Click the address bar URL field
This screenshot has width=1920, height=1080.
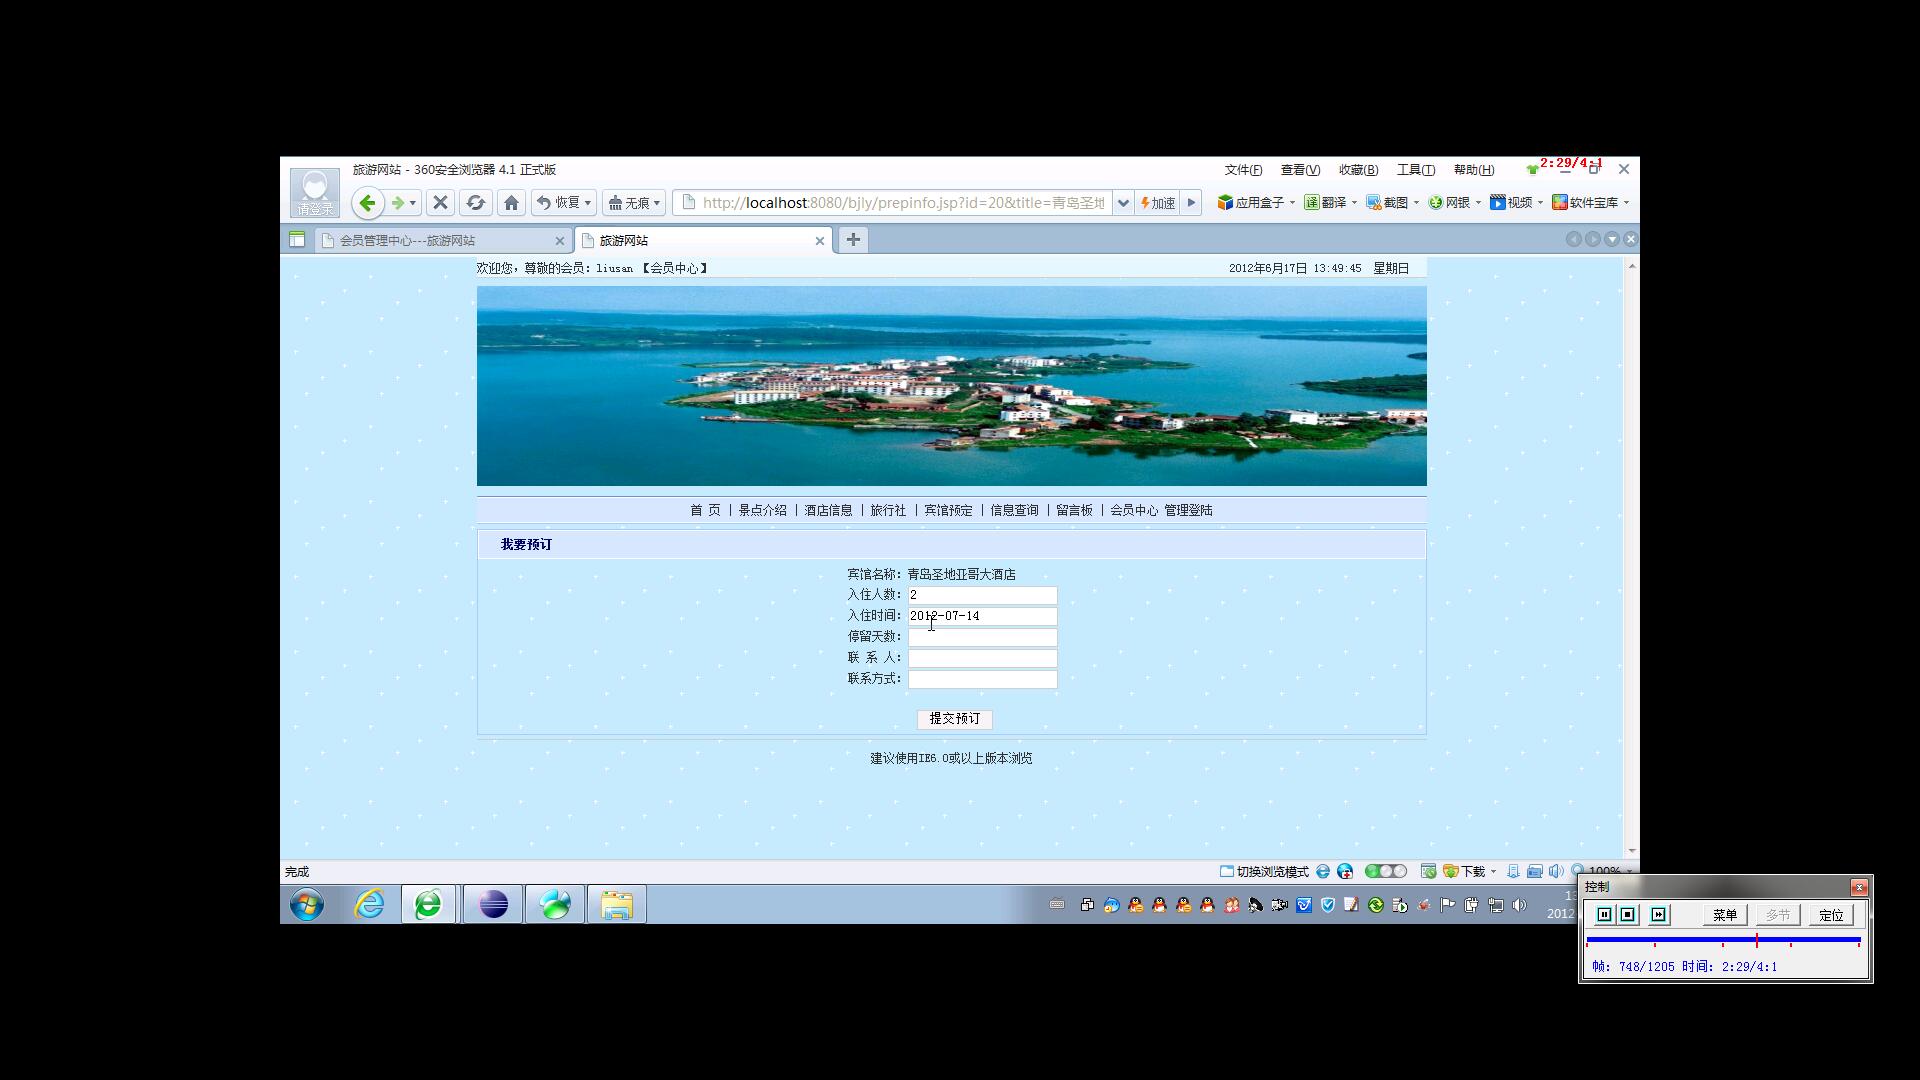click(x=903, y=203)
